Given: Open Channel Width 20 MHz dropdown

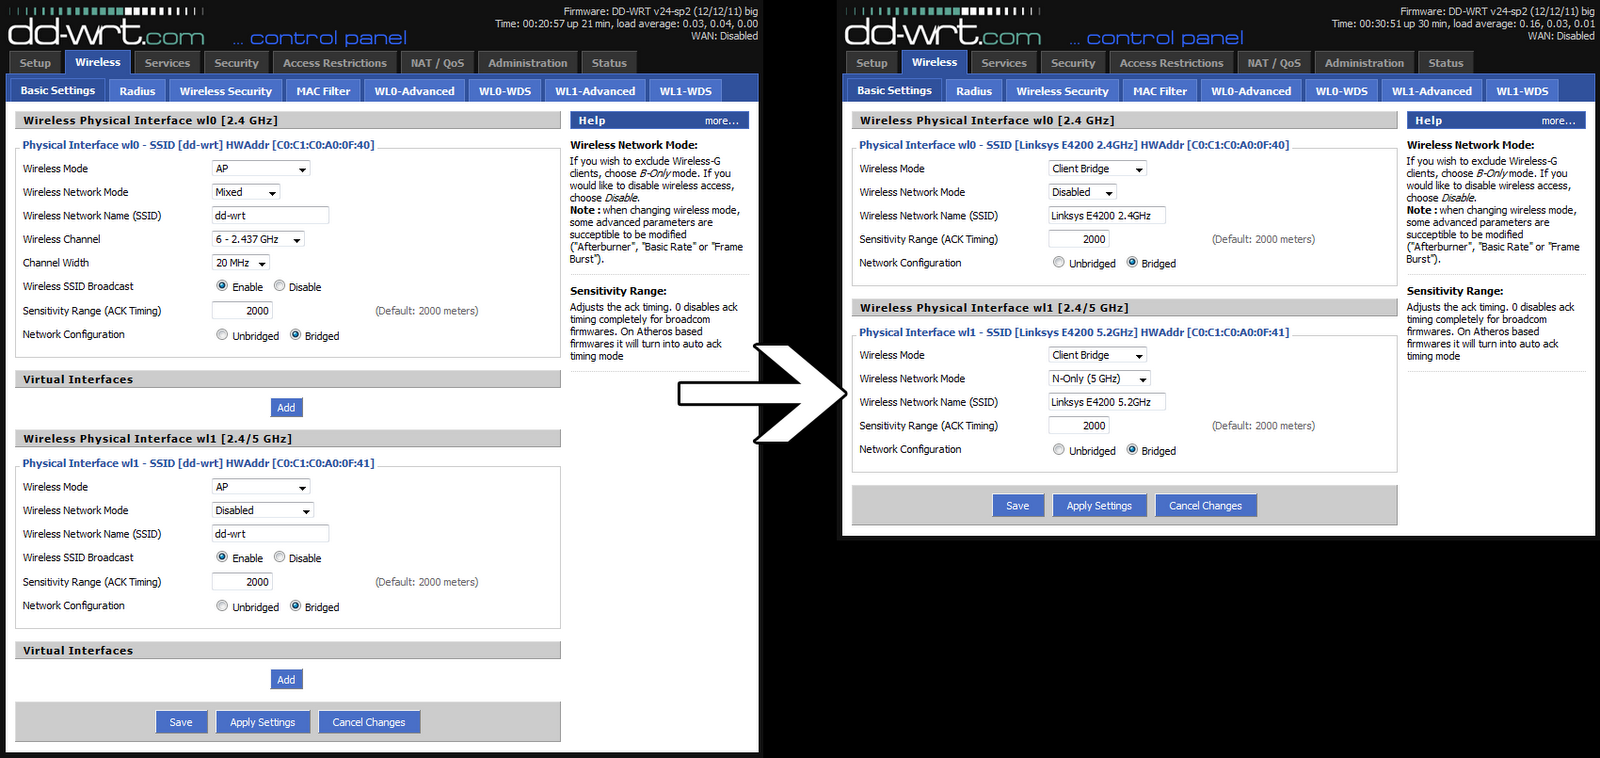Looking at the screenshot, I should [241, 263].
